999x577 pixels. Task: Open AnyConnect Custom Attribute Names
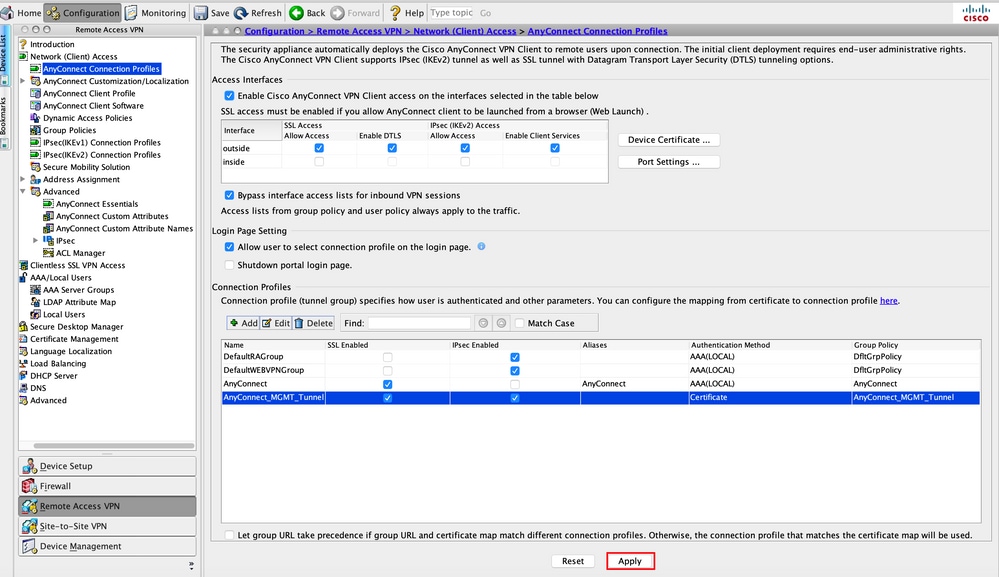click(x=124, y=229)
